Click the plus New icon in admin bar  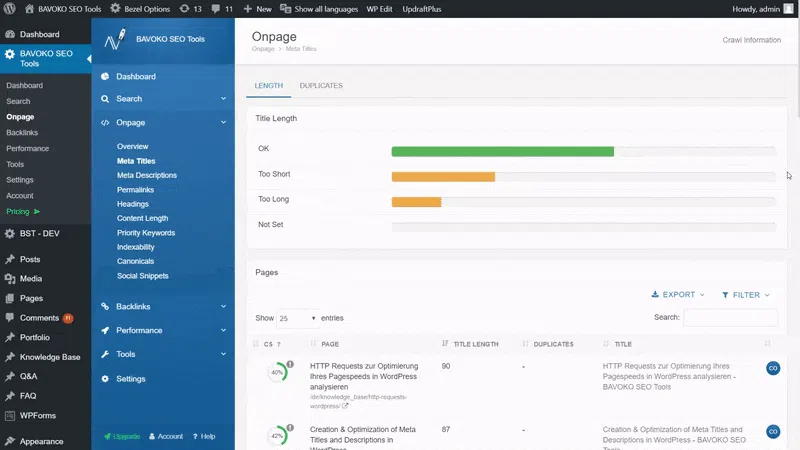point(248,9)
